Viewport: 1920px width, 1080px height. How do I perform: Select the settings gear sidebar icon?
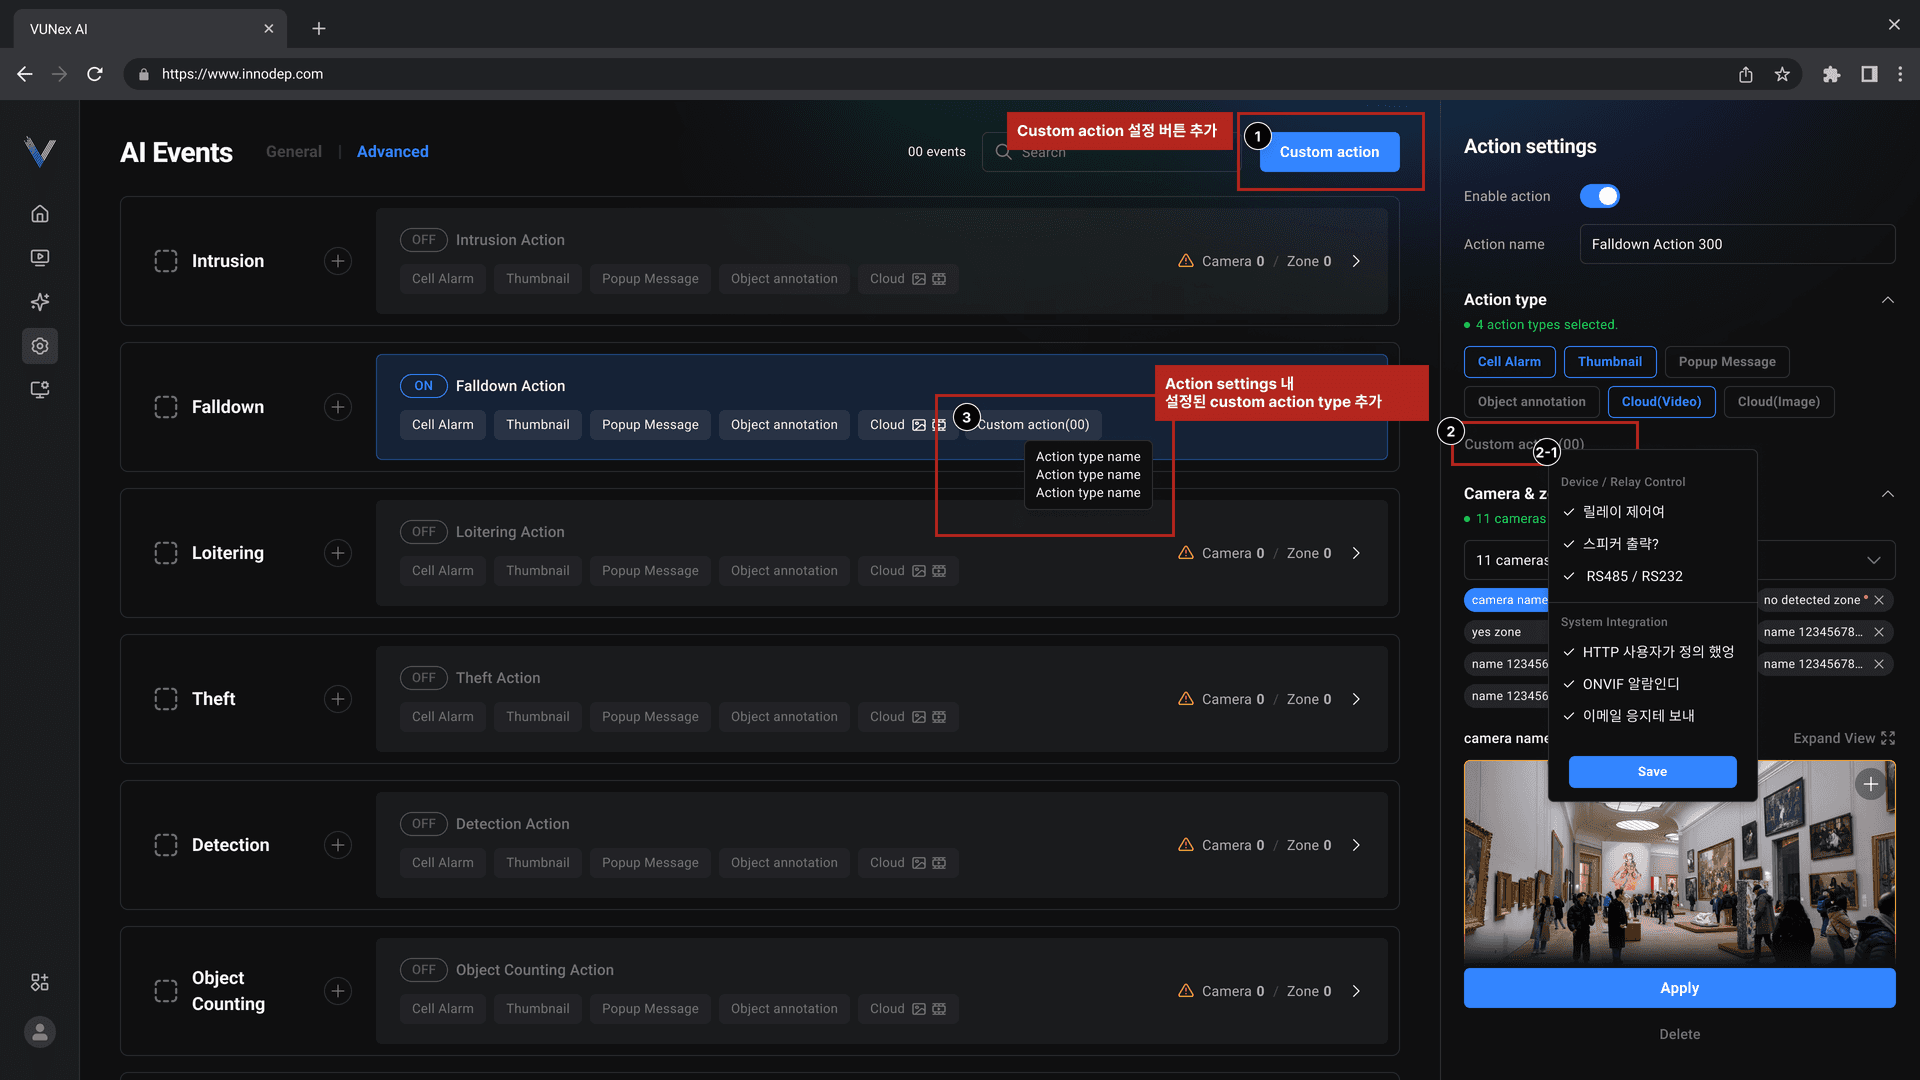tap(40, 346)
